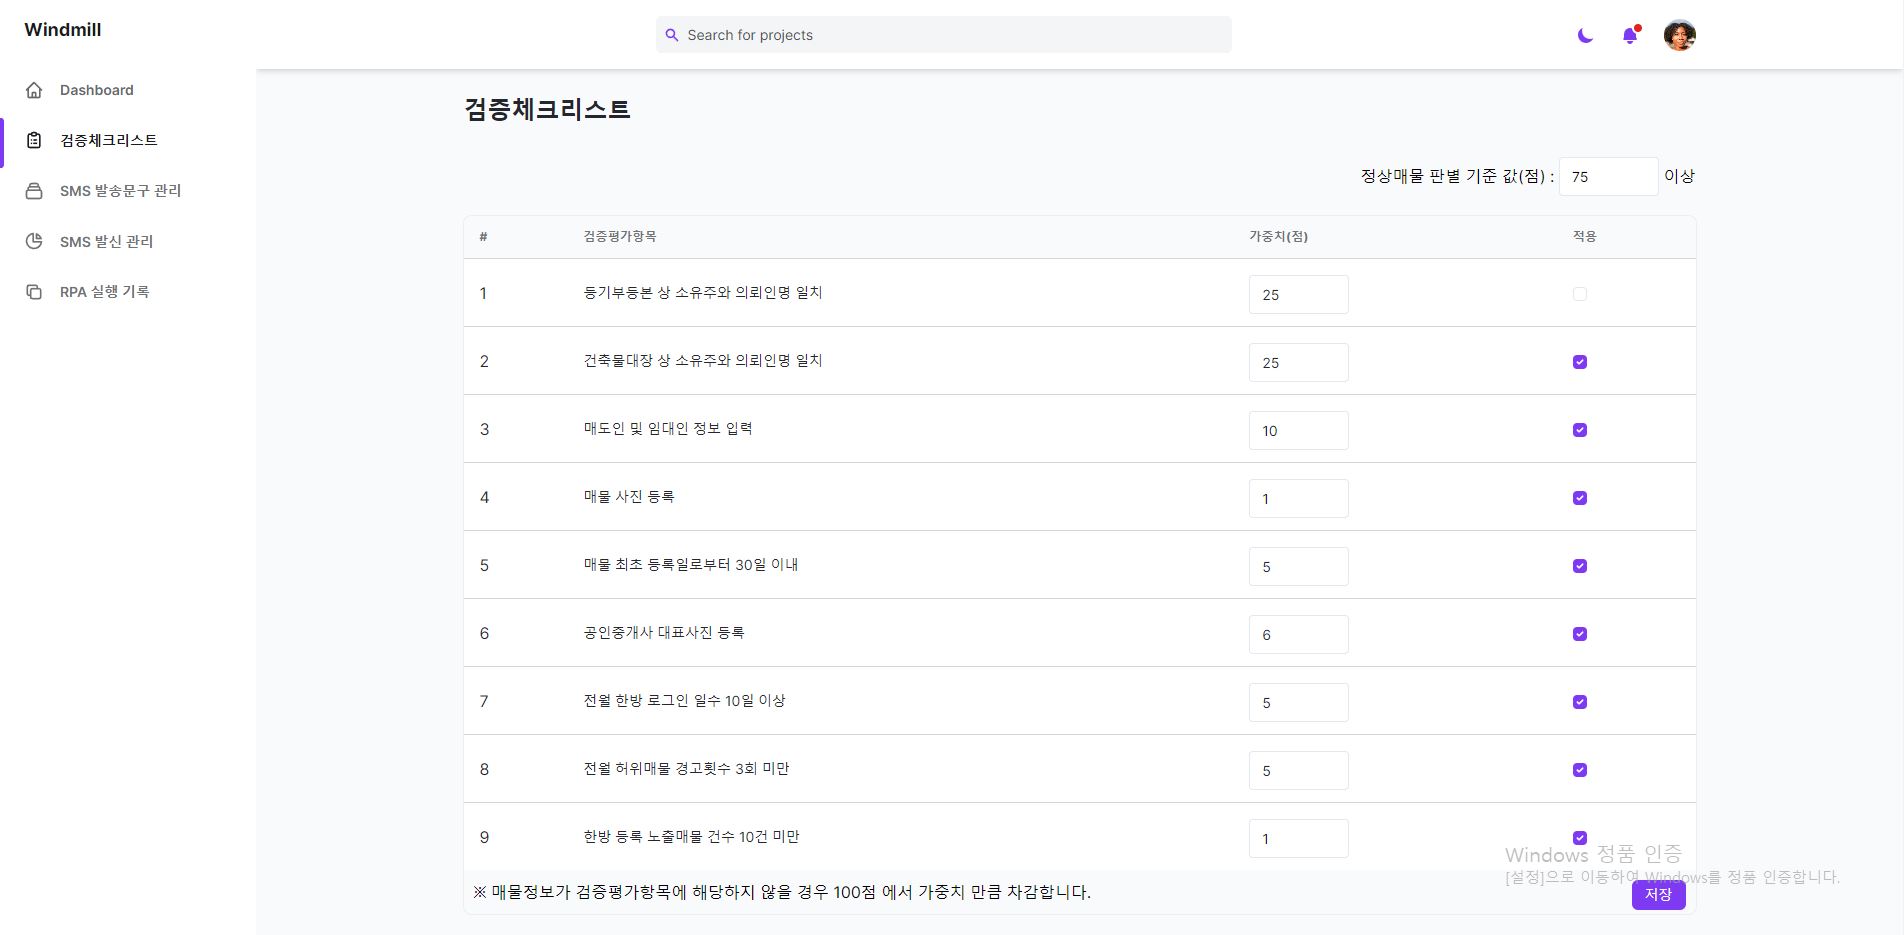This screenshot has width=1904, height=935.
Task: Disable the 전월 허위매물 경고횟수 3회 미만 checkbox
Action: coord(1580,770)
